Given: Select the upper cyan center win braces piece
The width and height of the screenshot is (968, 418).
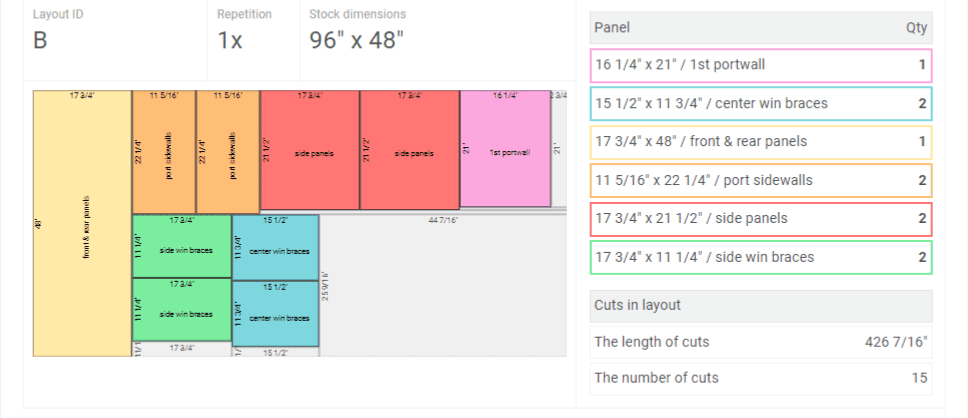Looking at the screenshot, I should (x=276, y=246).
